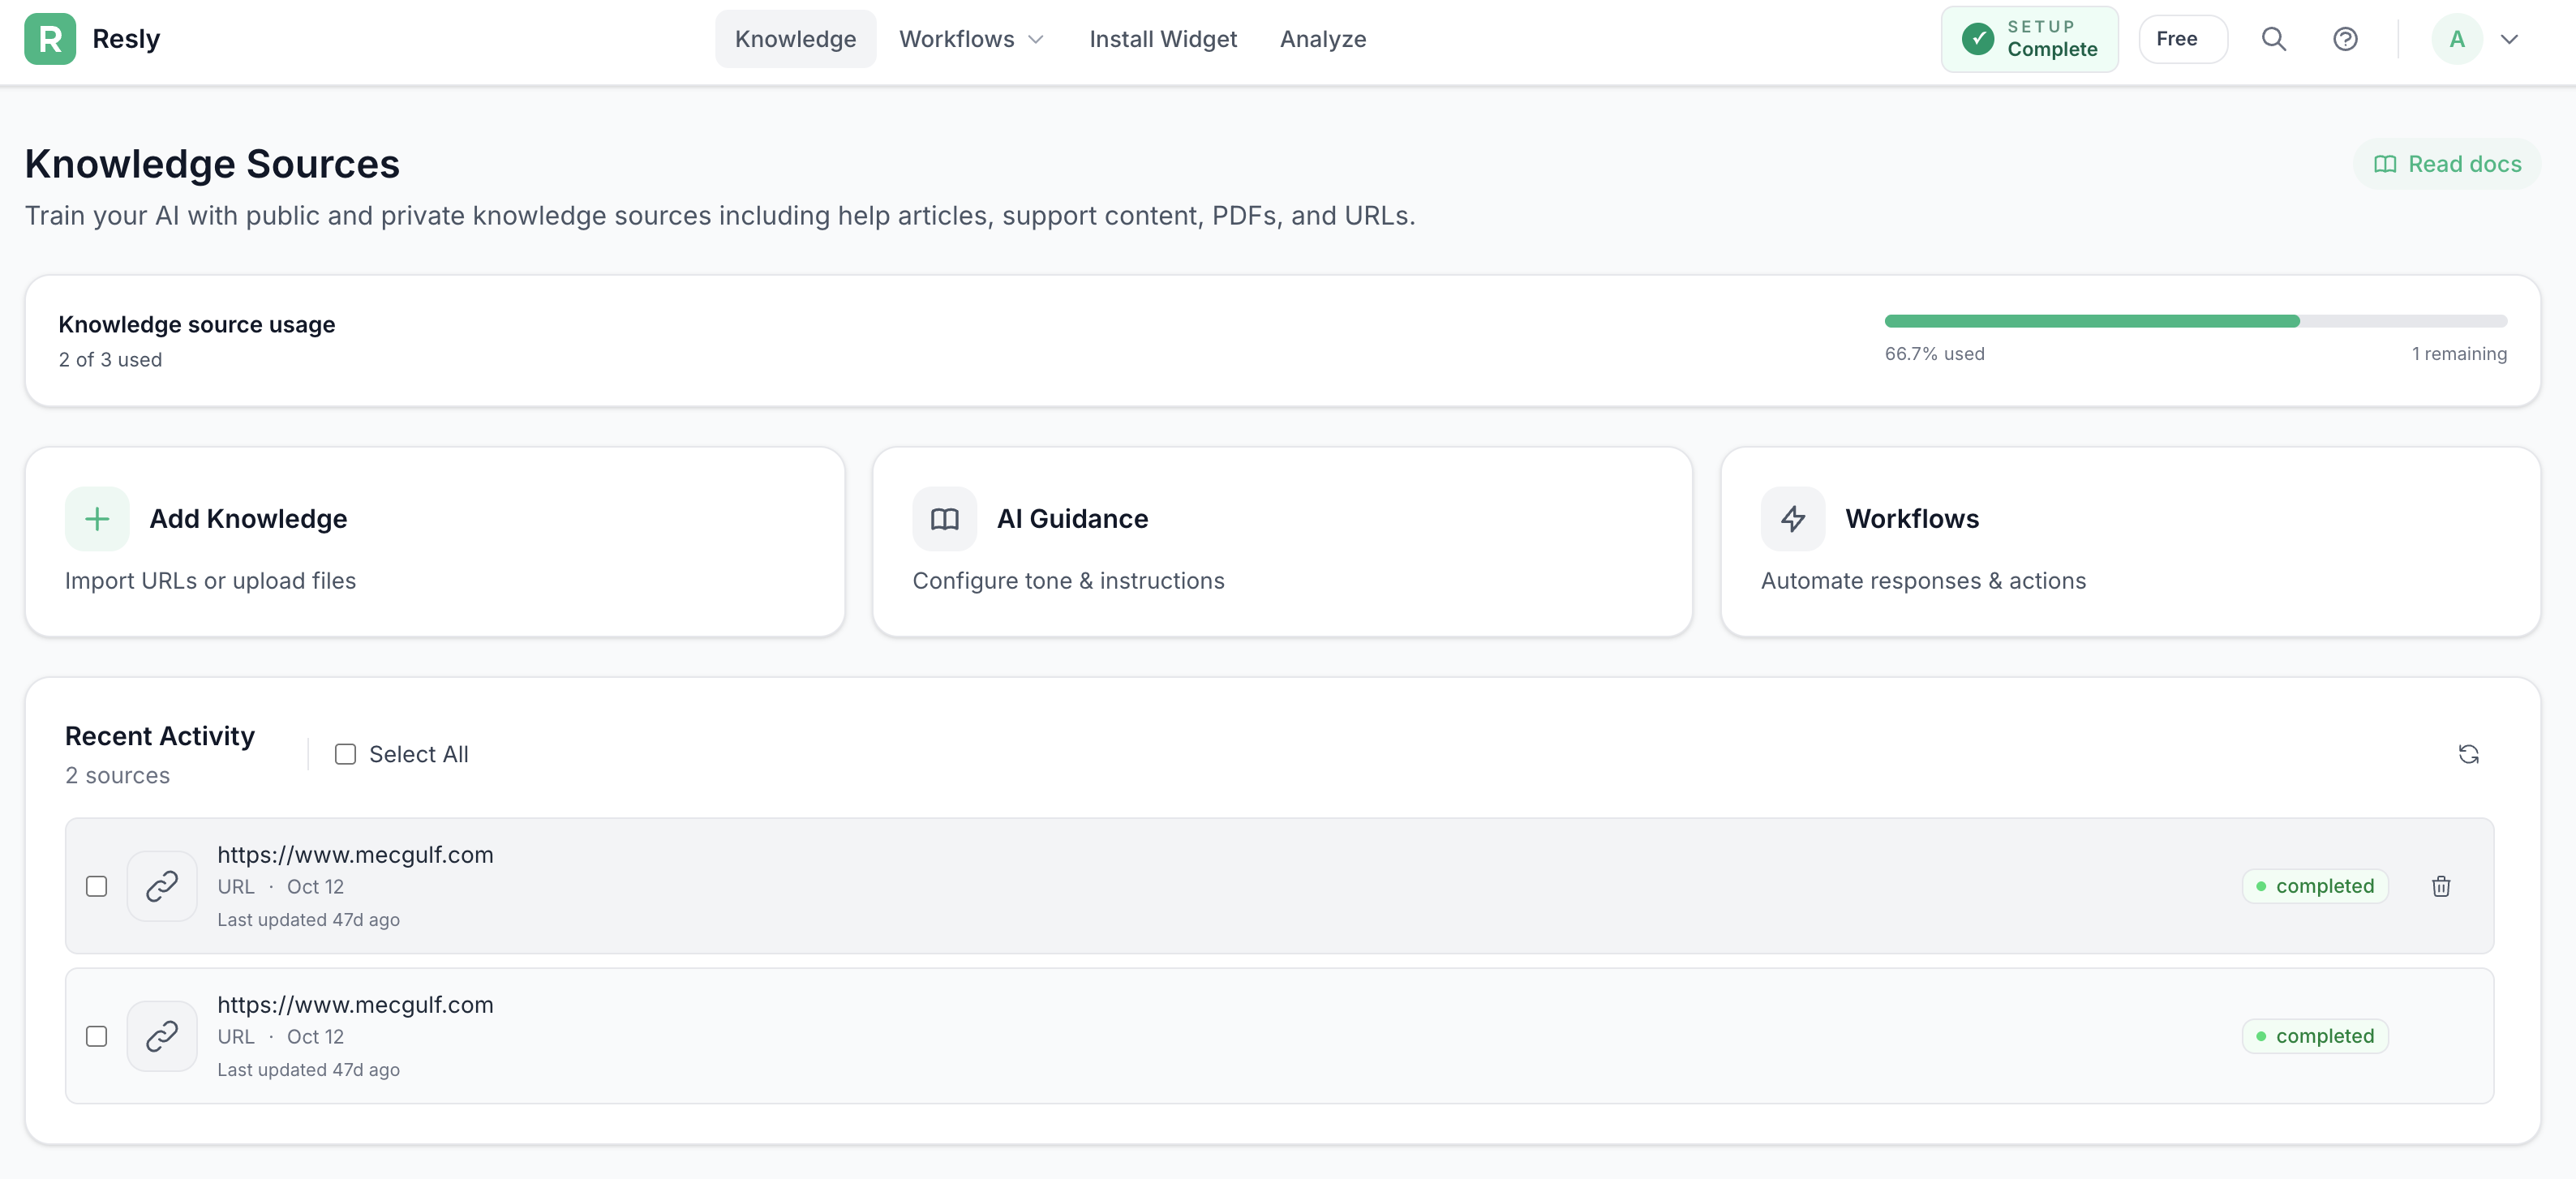
Task: Expand the Workflows navigation dropdown
Action: [1036, 40]
